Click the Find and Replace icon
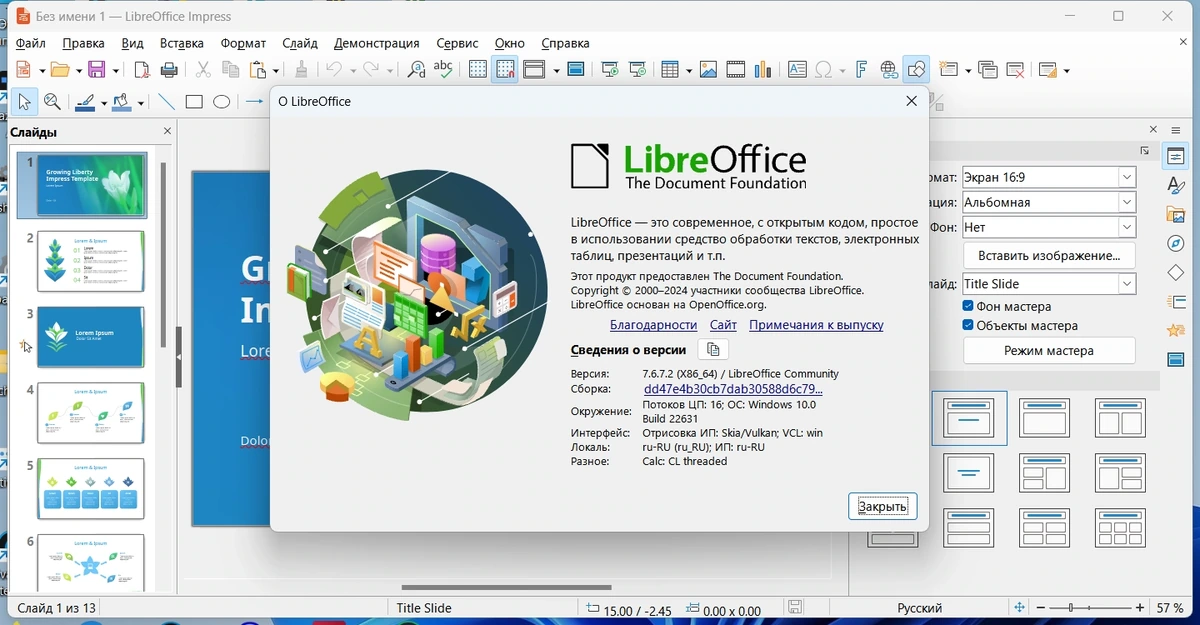The image size is (1200, 625). point(416,69)
